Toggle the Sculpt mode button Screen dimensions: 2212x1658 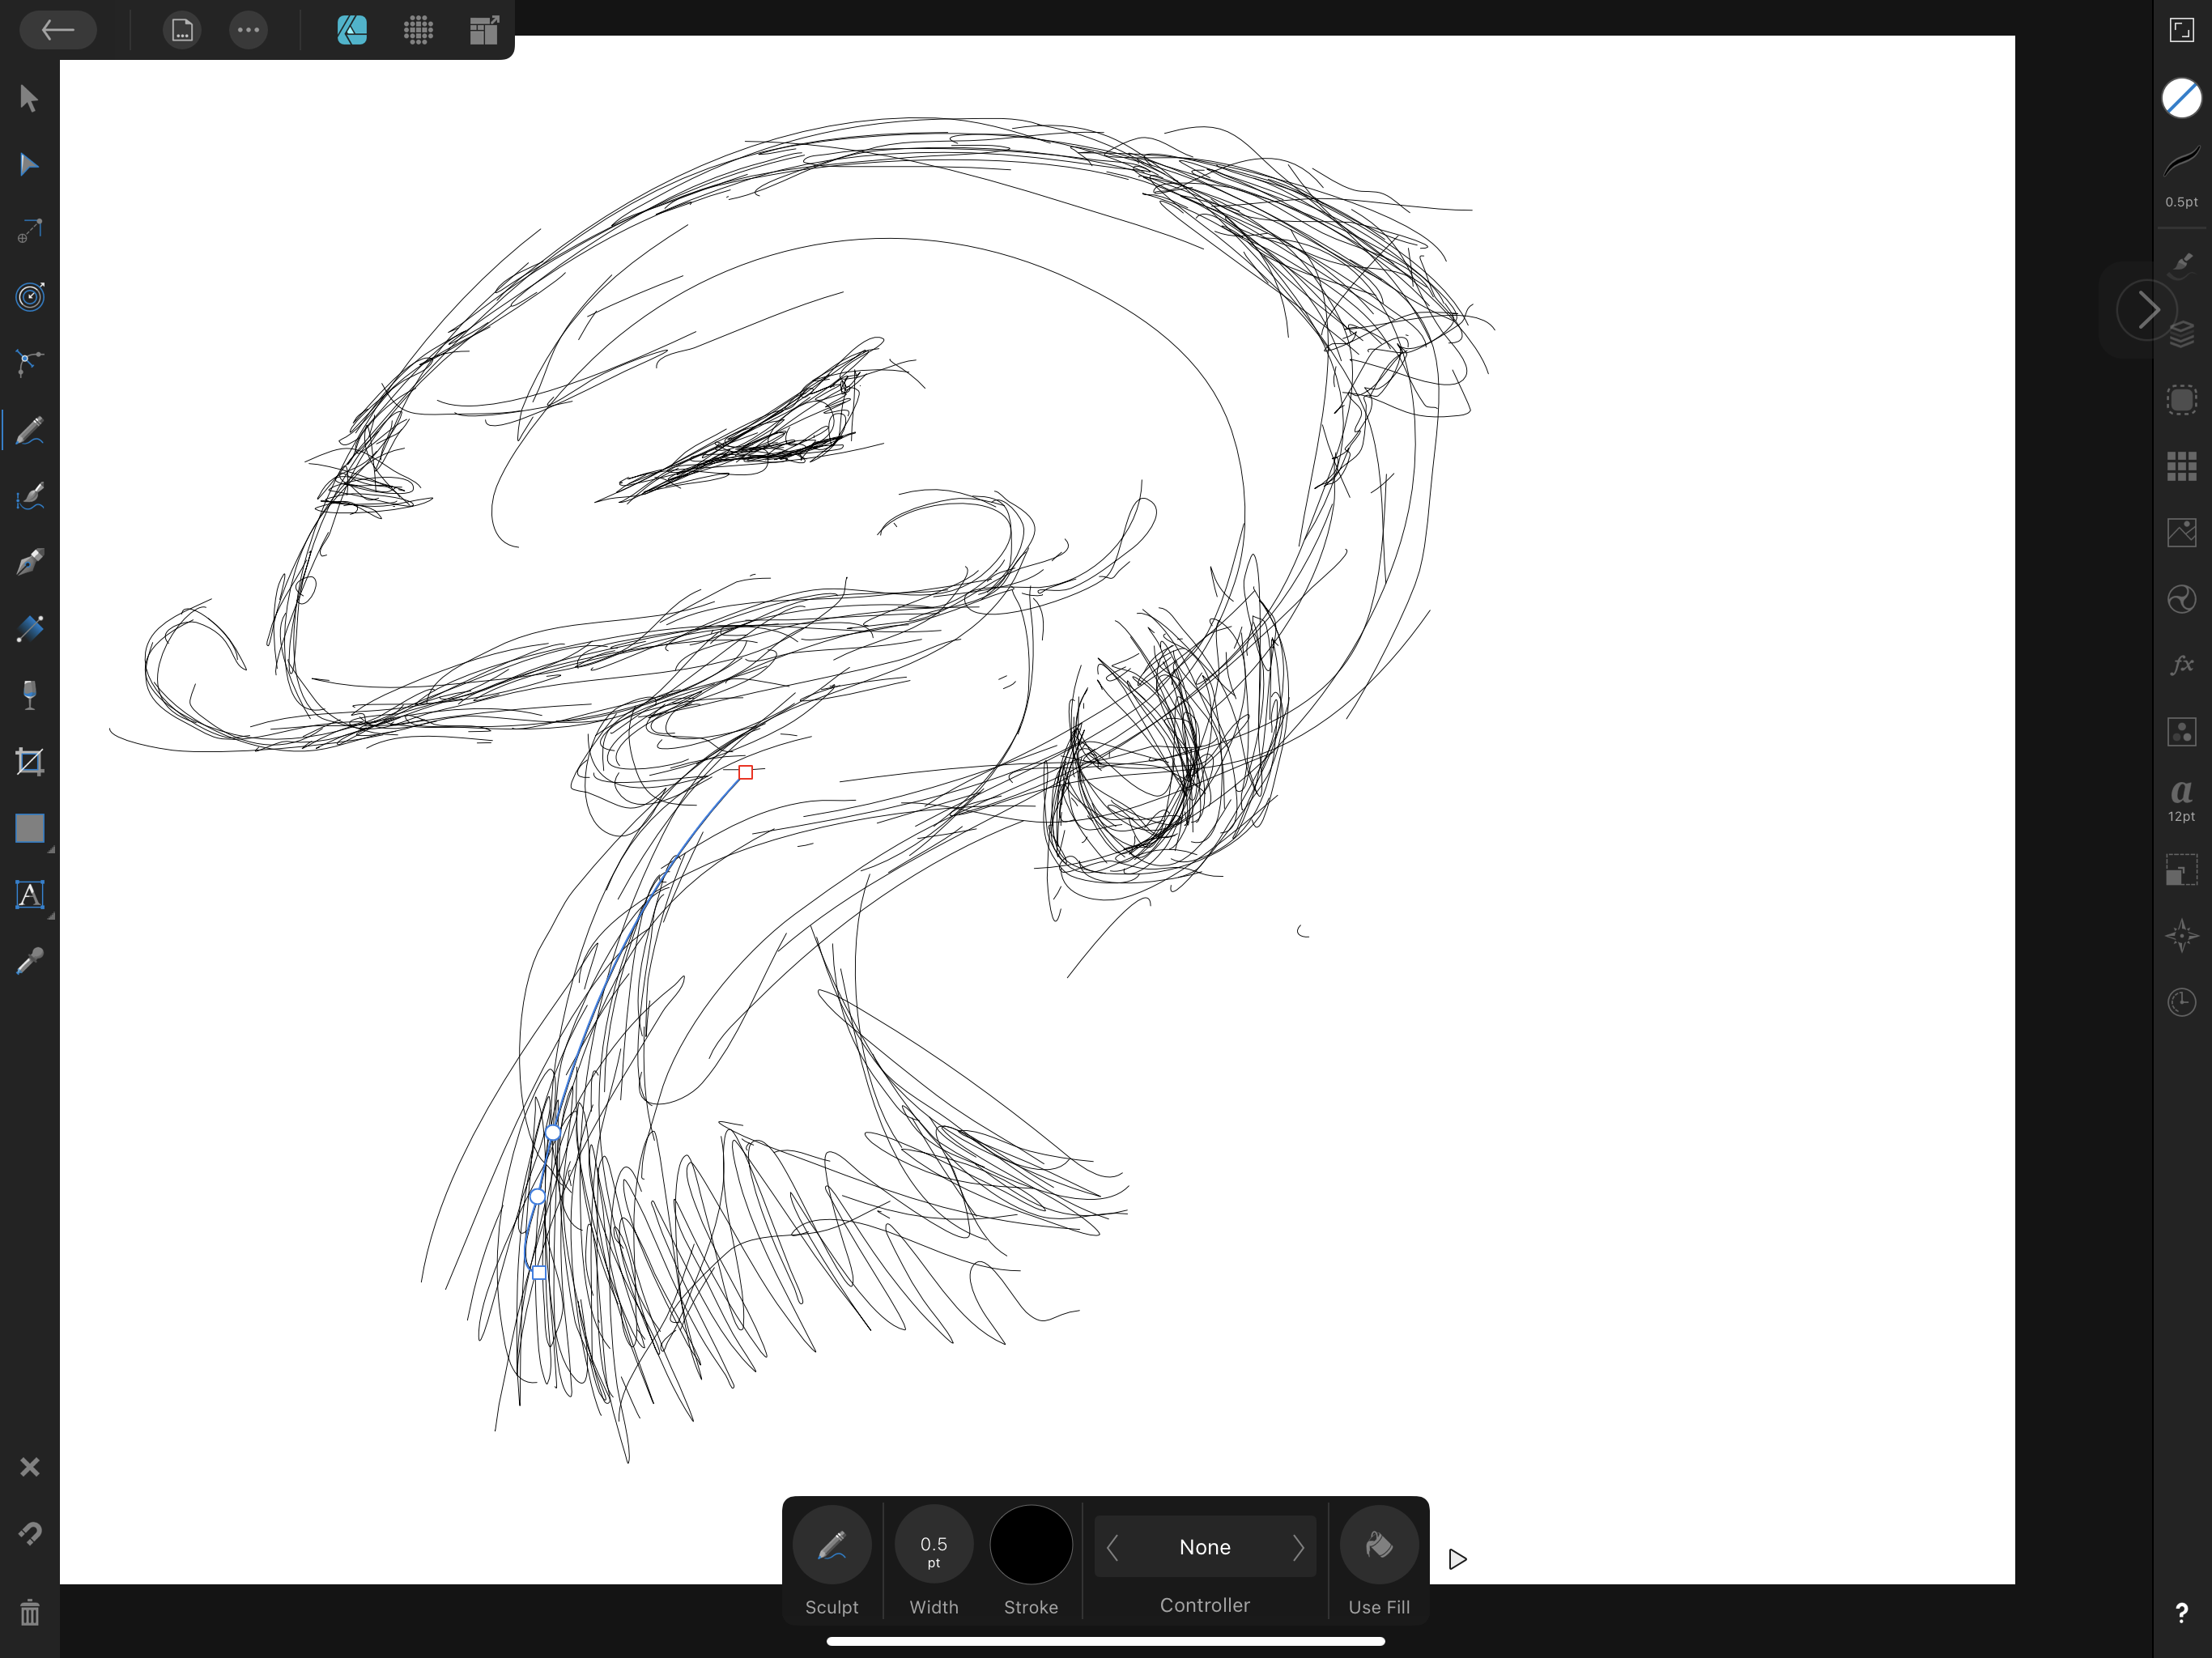tap(831, 1546)
